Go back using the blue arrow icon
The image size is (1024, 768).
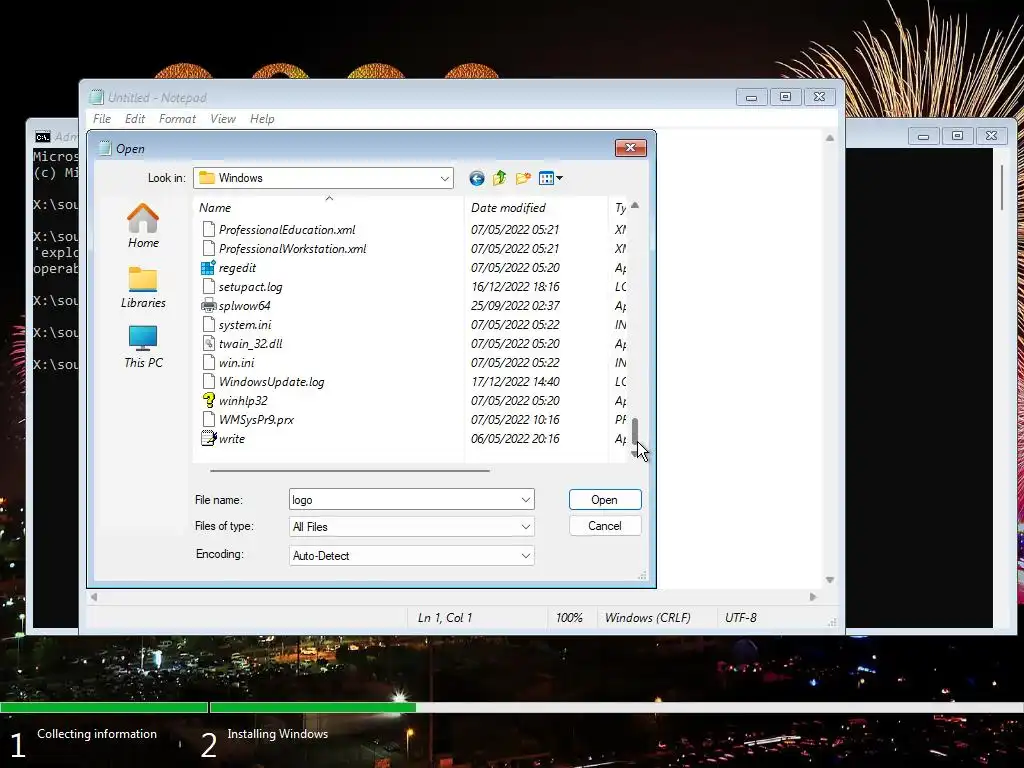[477, 178]
